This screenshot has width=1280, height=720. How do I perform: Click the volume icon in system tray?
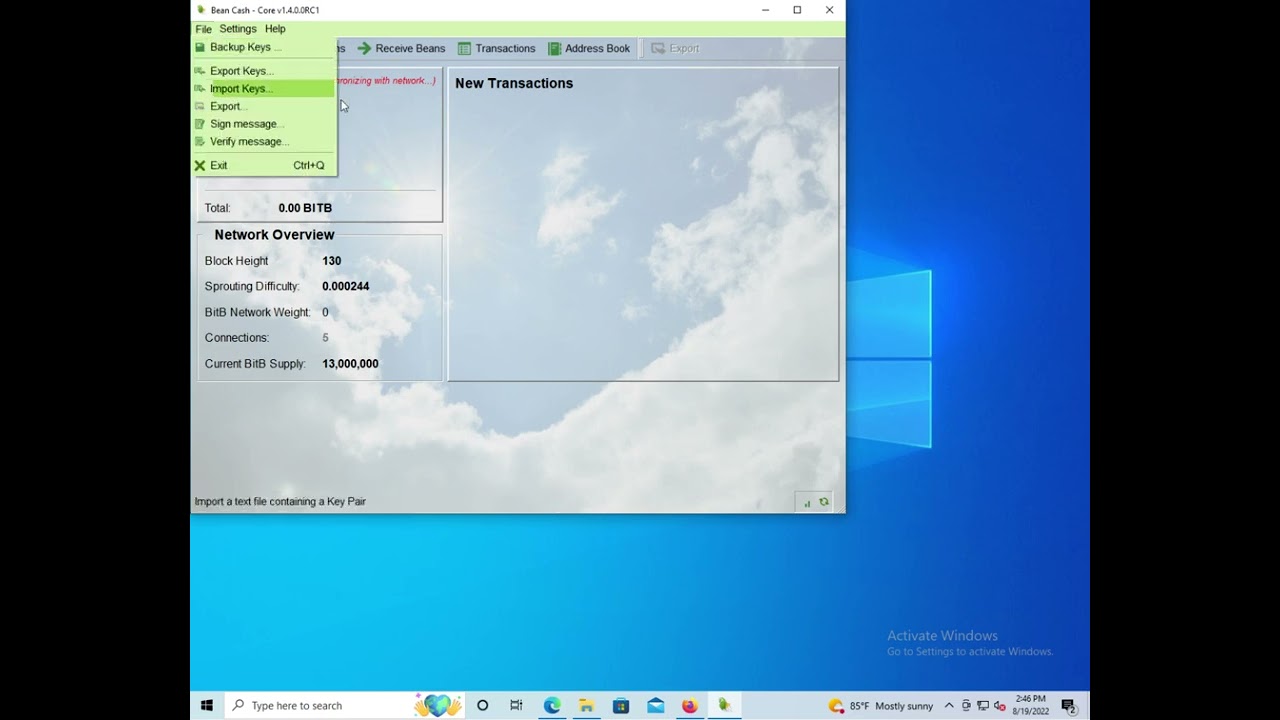[x=999, y=706]
